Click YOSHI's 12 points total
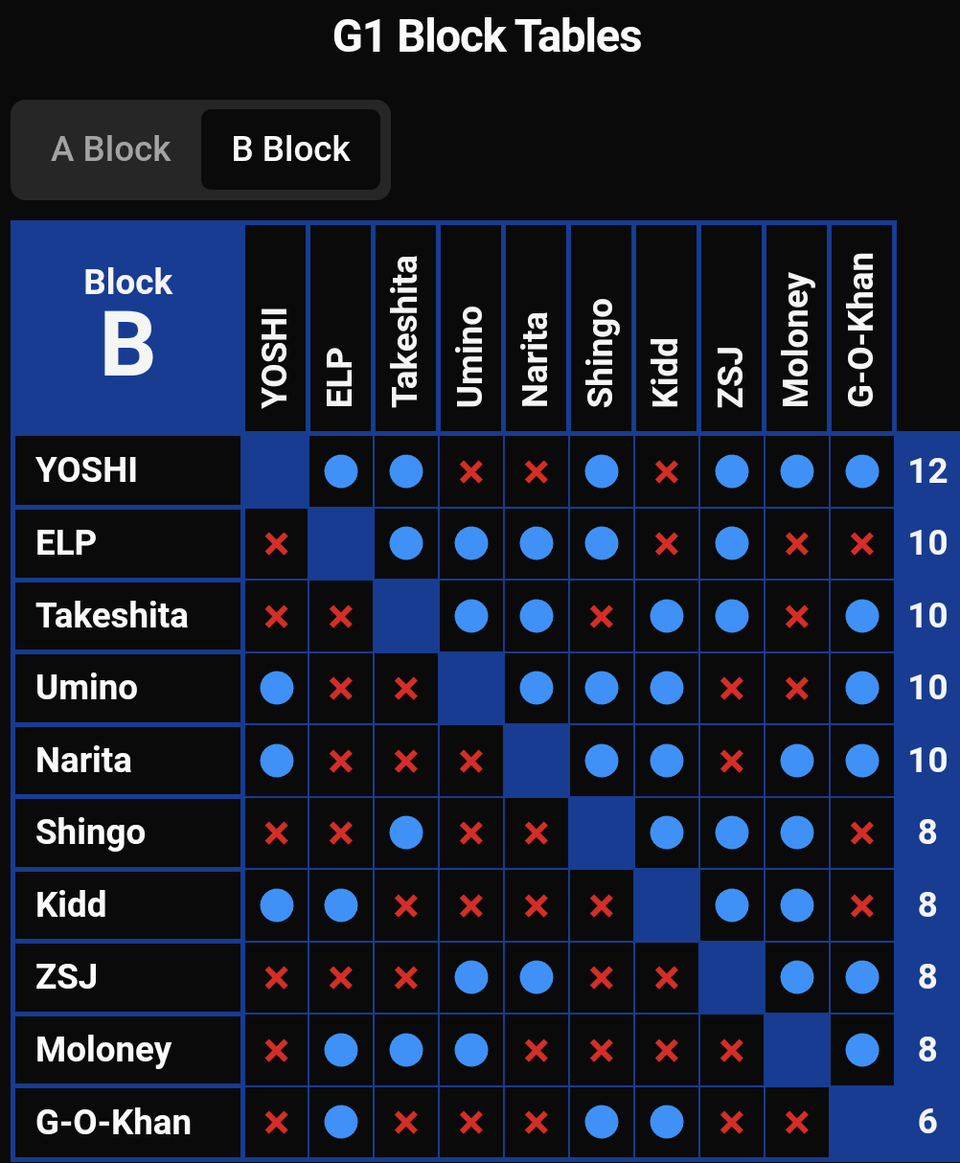 (x=927, y=471)
